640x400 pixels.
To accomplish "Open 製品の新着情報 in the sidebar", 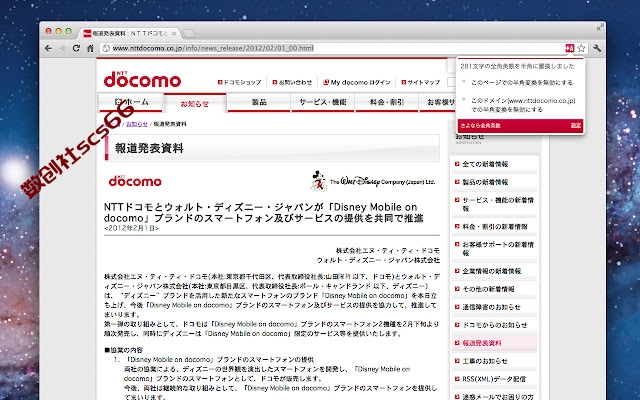I will pos(485,182).
